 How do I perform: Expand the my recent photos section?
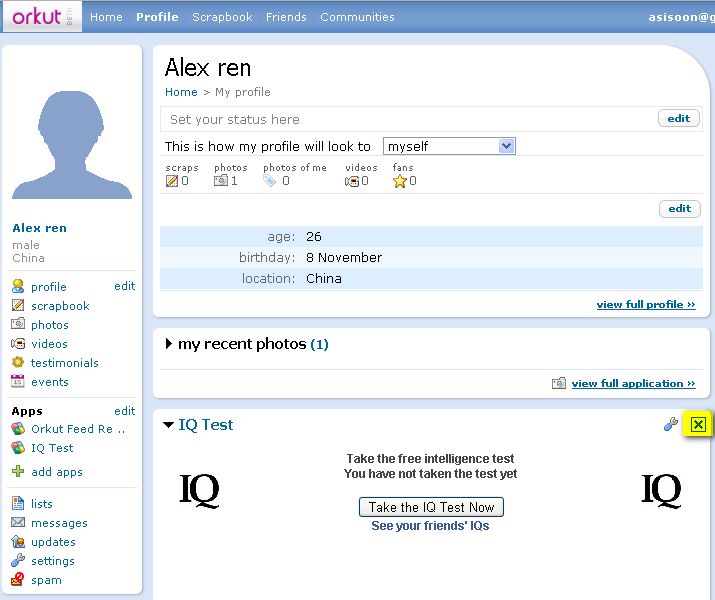tap(169, 344)
